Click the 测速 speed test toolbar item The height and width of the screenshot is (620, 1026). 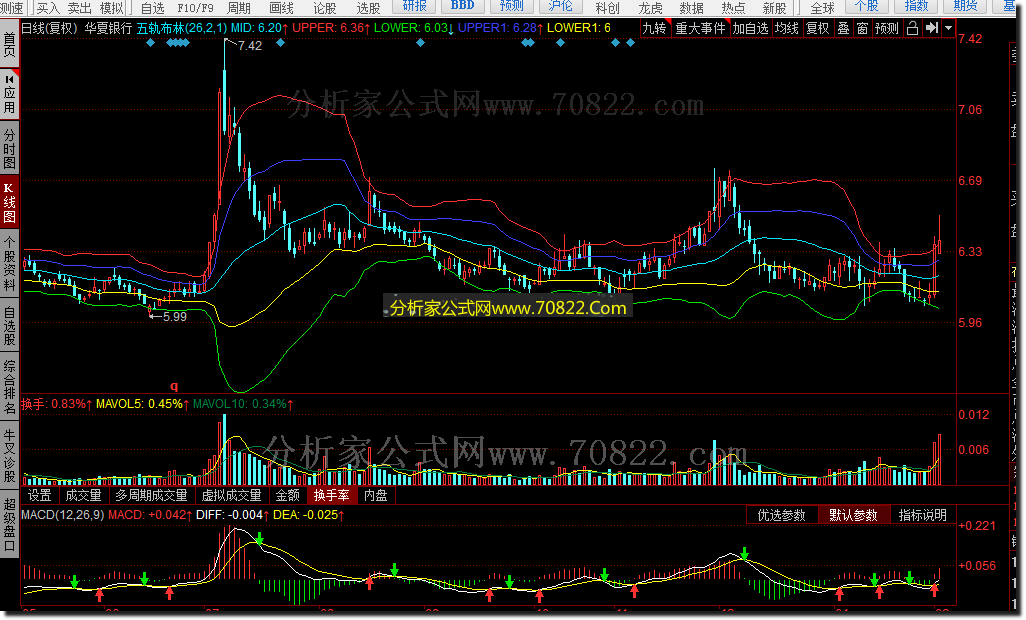12,8
